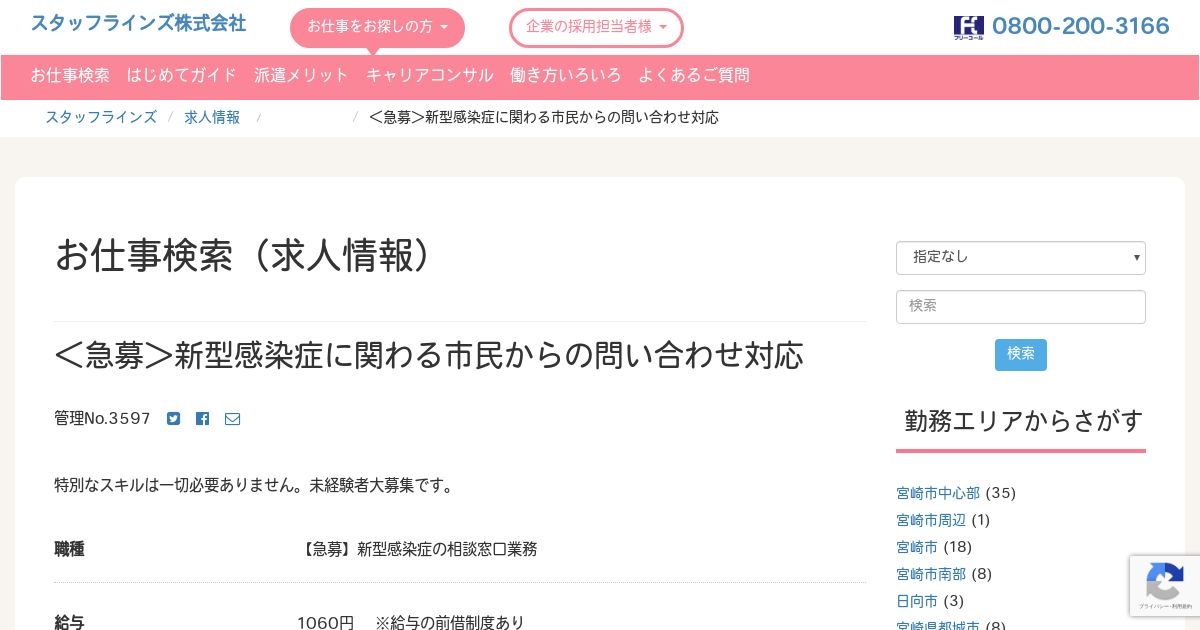
Task: Click the free-call phone logo icon
Action: click(x=969, y=27)
